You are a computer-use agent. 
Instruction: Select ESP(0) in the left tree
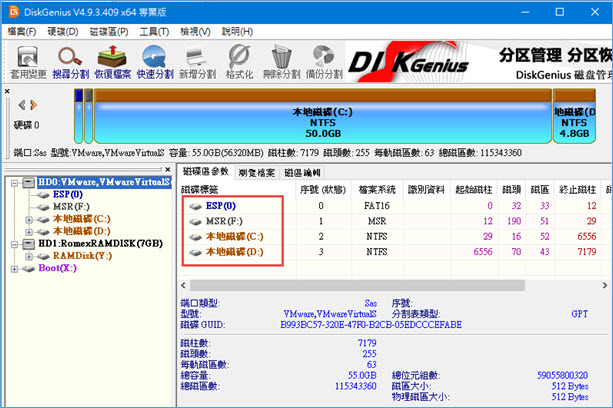point(68,194)
